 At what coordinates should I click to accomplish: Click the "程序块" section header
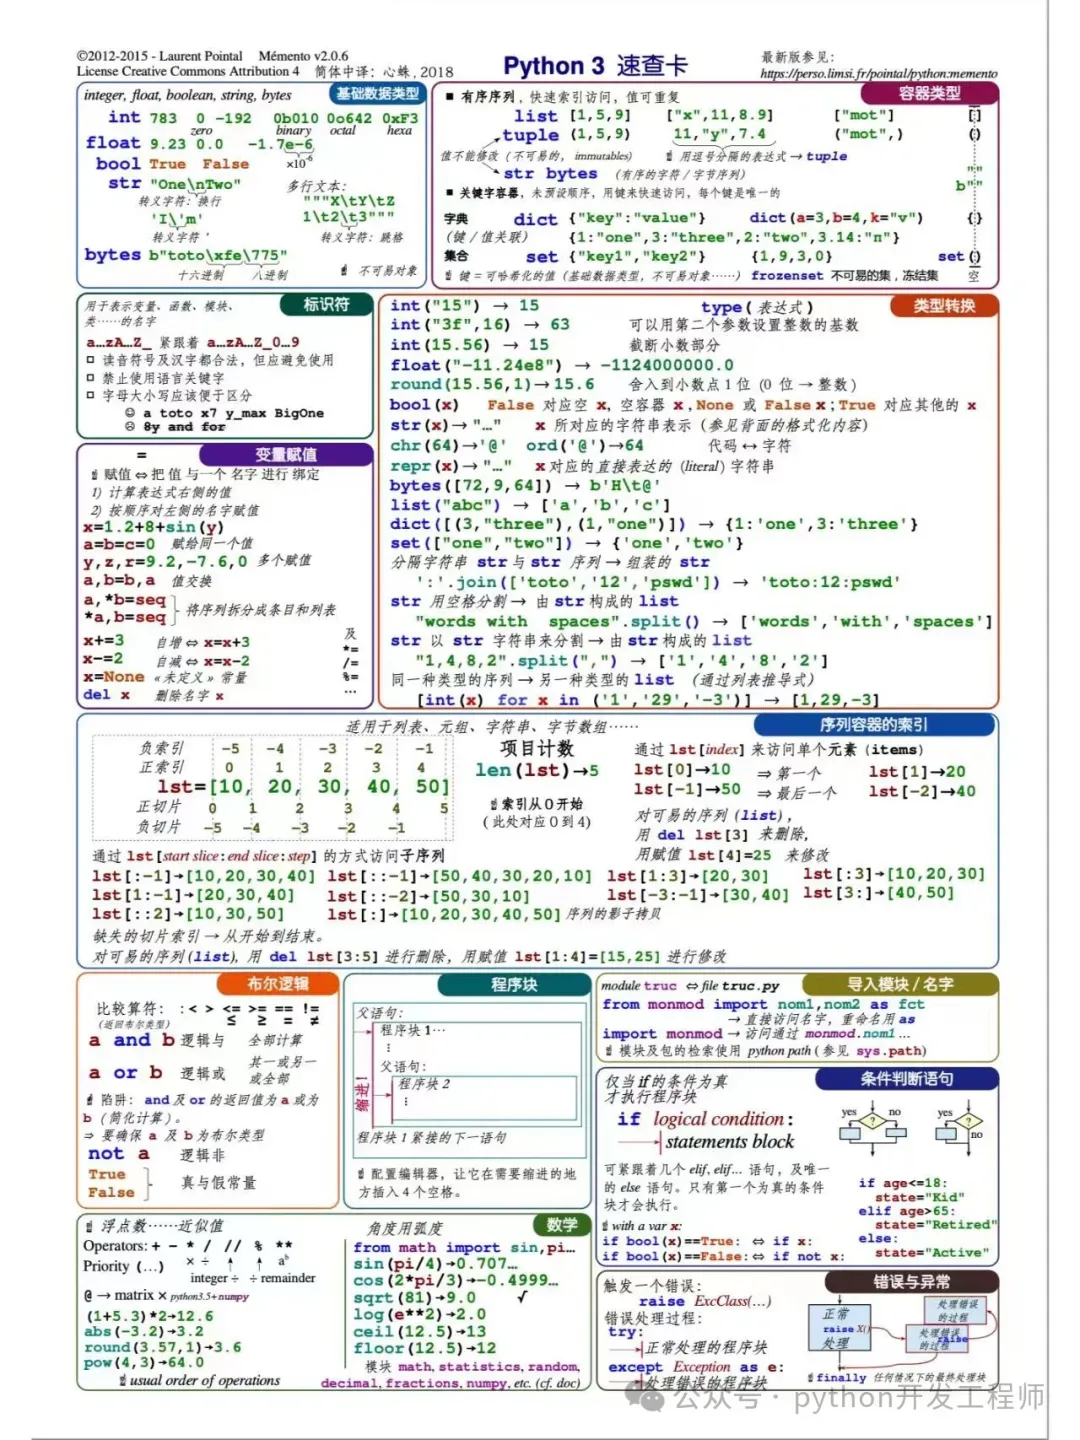click(514, 984)
